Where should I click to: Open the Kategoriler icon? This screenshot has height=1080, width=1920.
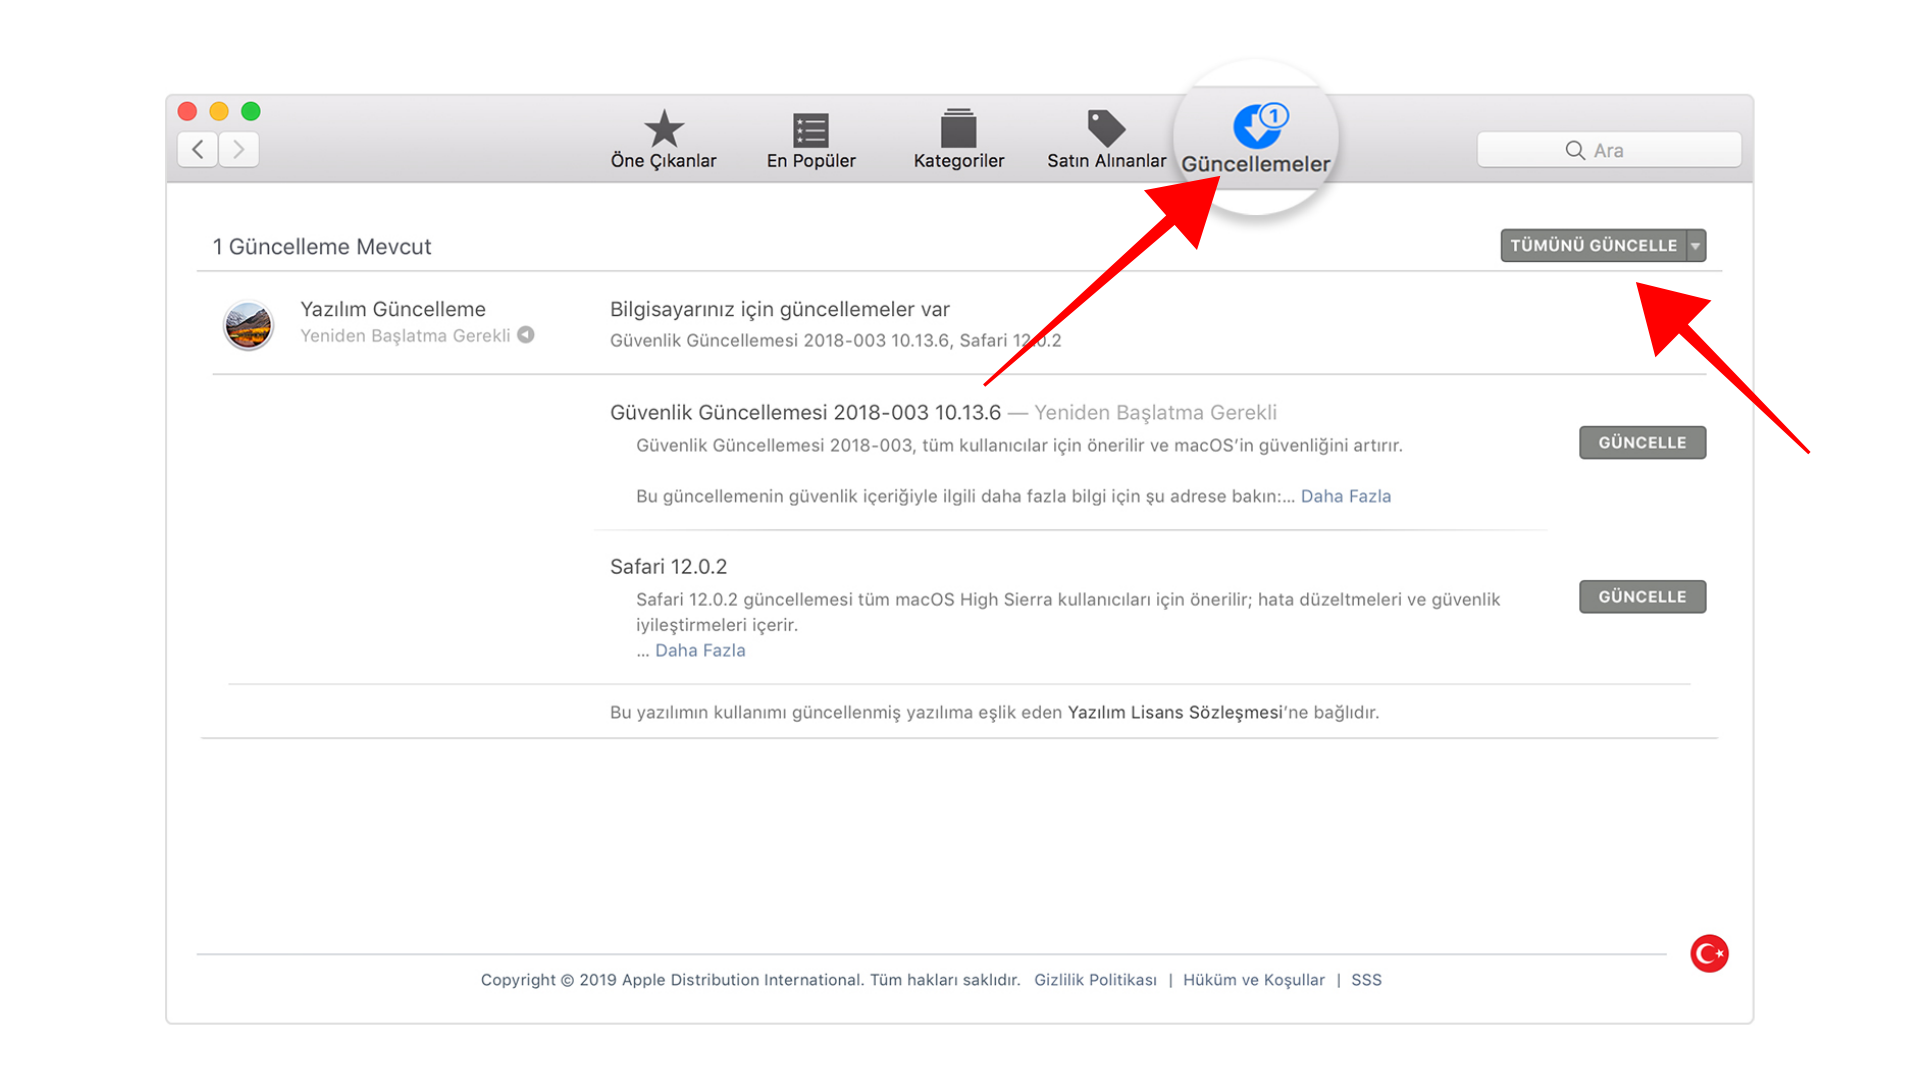click(x=958, y=129)
